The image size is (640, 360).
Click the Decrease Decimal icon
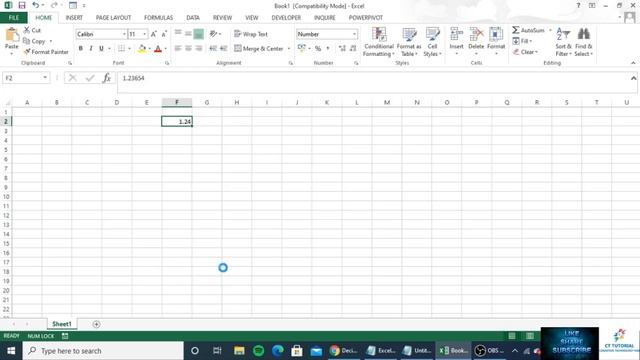pyautogui.click(x=353, y=49)
